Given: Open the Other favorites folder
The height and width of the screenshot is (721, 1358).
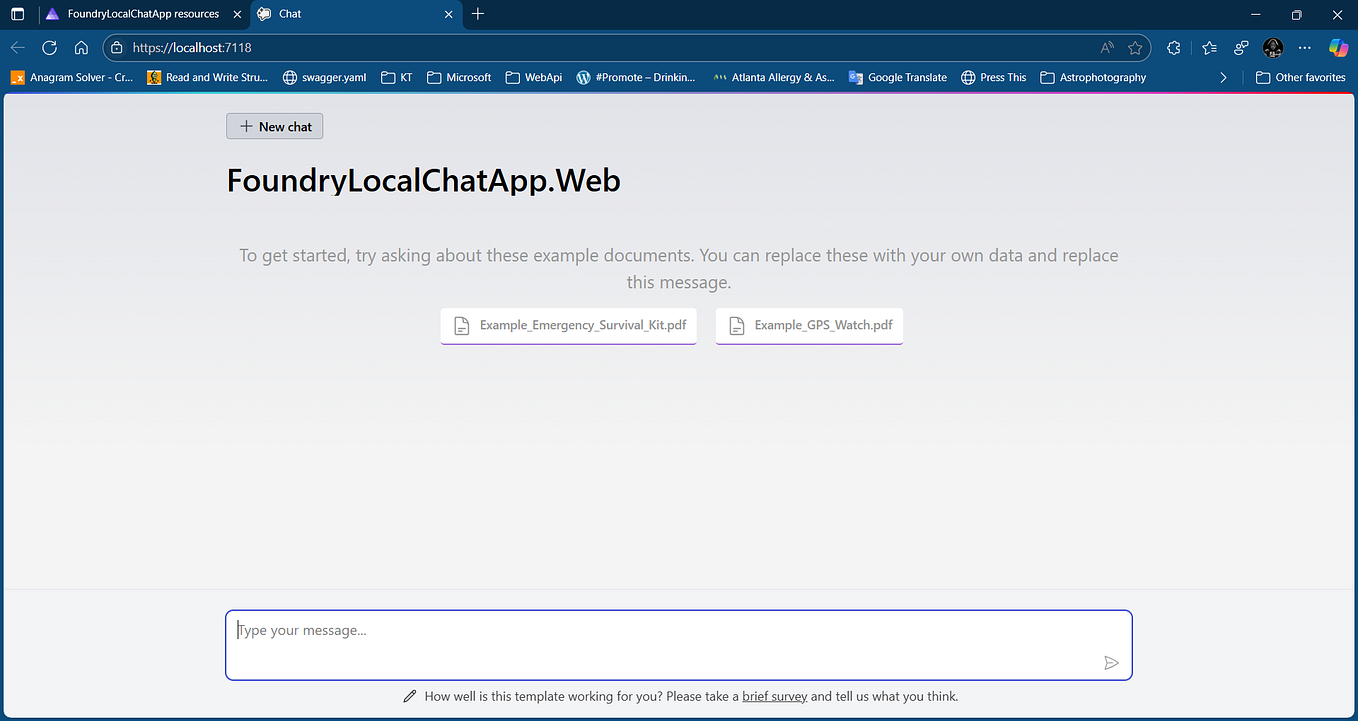Looking at the screenshot, I should point(1300,77).
